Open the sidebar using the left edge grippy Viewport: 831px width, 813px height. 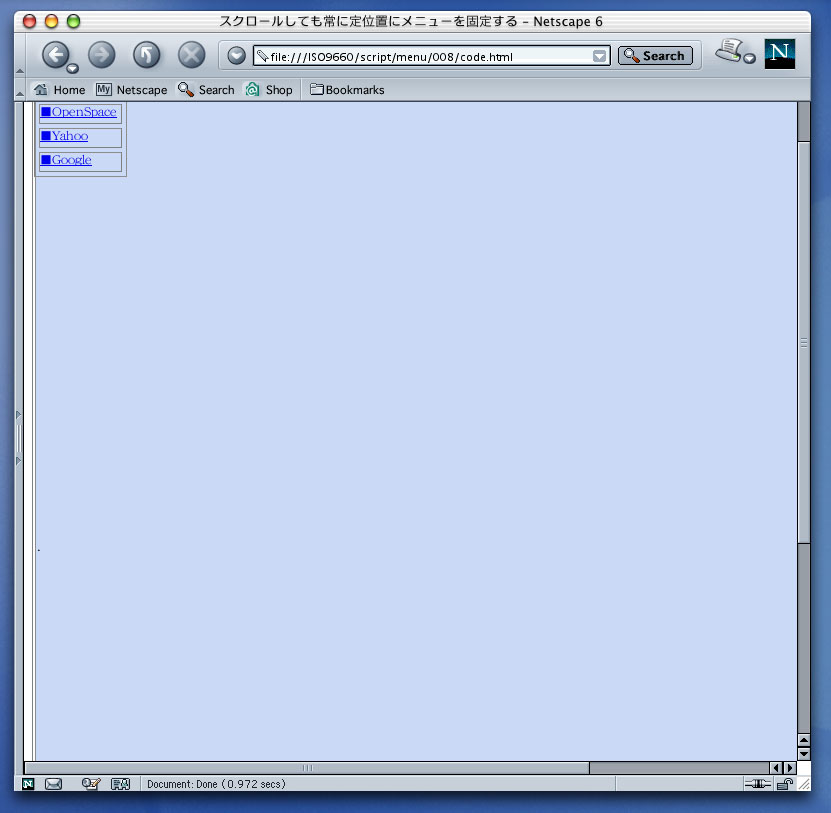click(19, 438)
